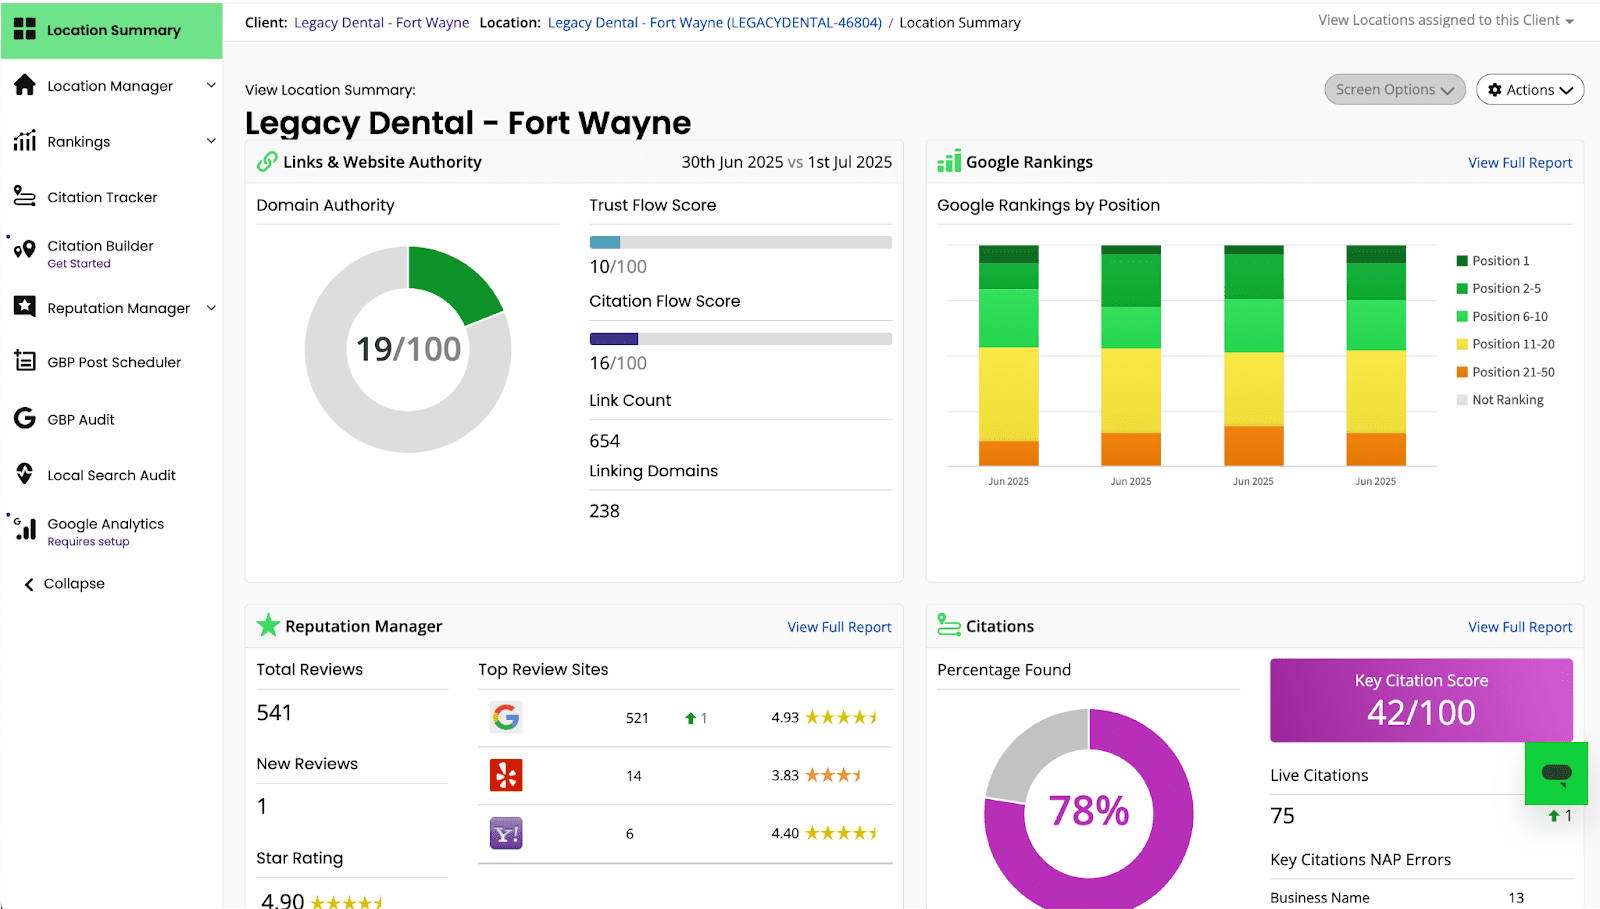Click Live Citations value 75
The image size is (1600, 909).
(1282, 816)
